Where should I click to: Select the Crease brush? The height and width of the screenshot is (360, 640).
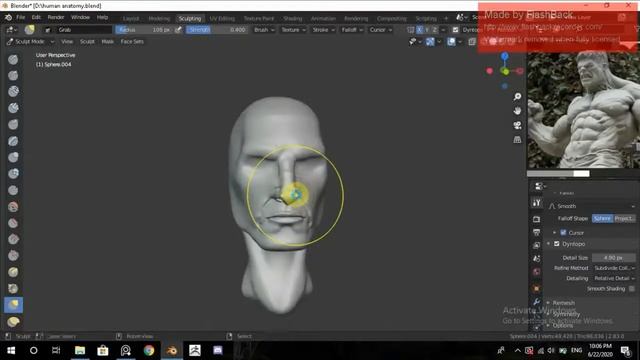[x=13, y=190]
